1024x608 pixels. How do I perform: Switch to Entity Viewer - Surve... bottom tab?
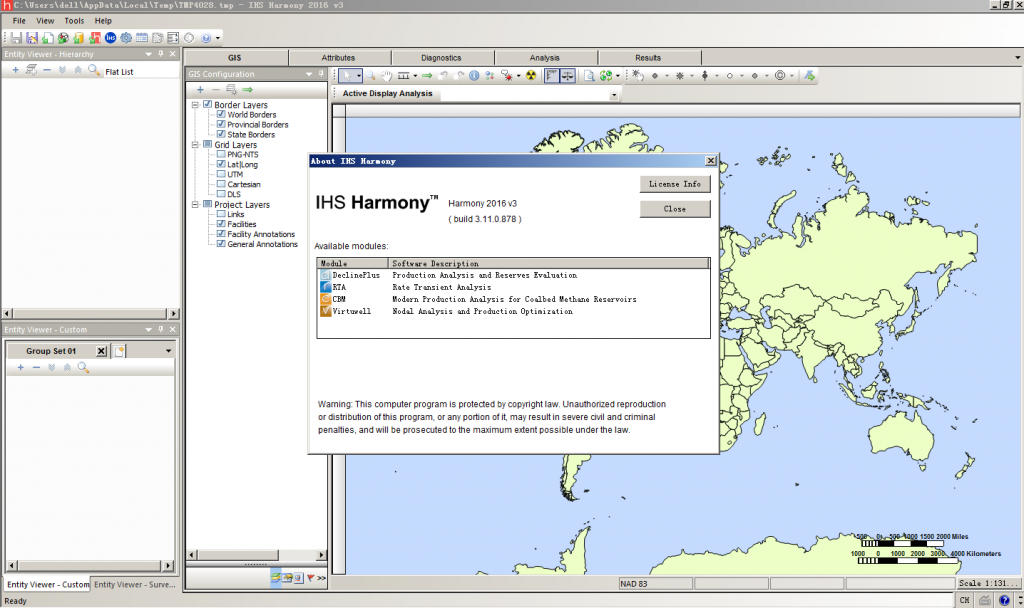134,584
